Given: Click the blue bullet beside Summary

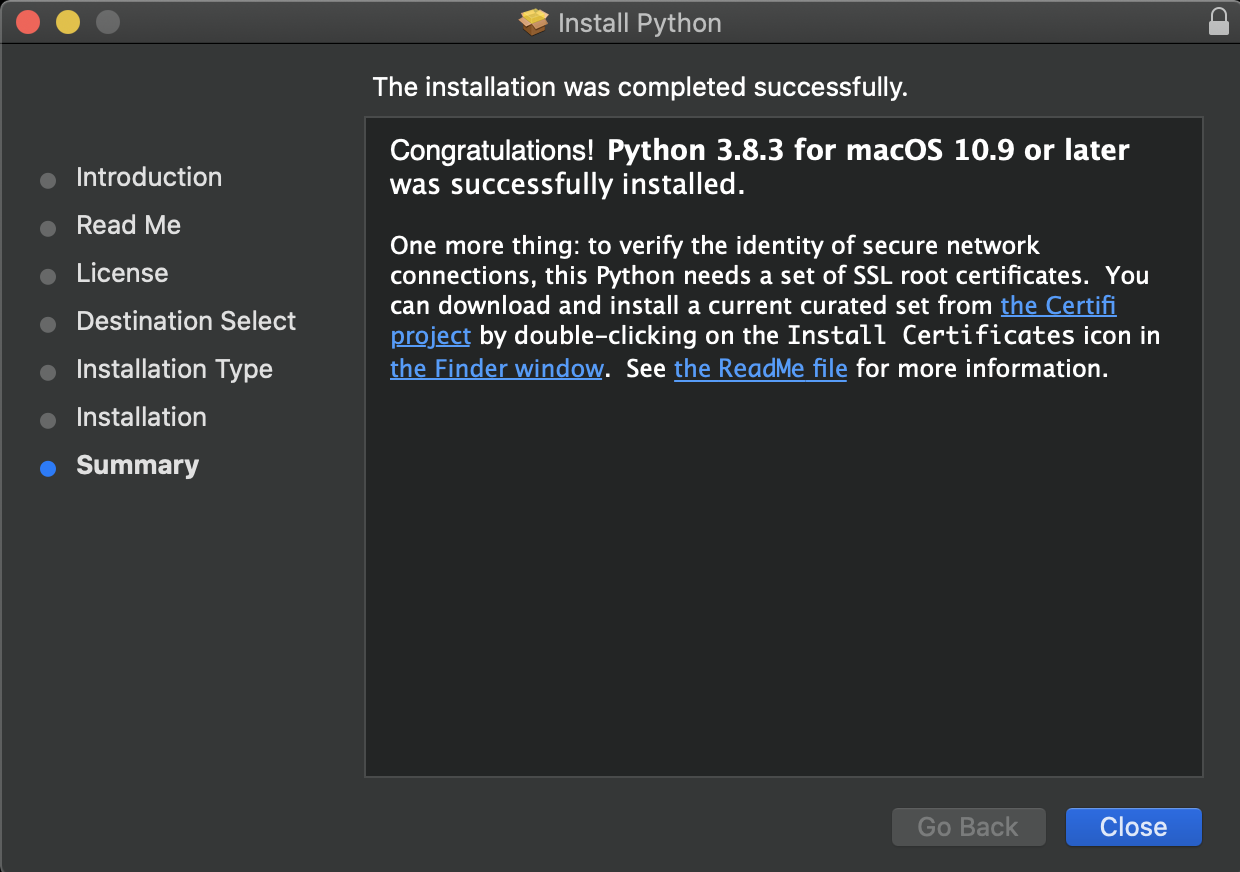Looking at the screenshot, I should click(48, 468).
